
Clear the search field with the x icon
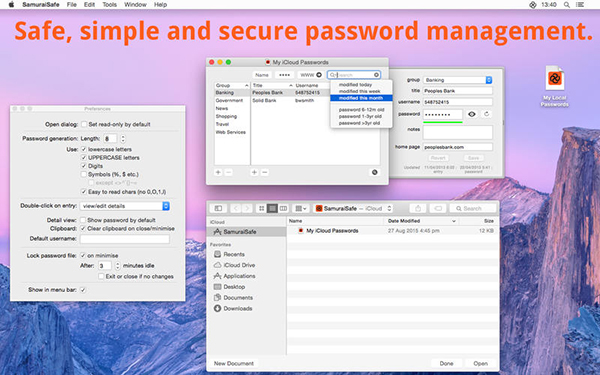coord(376,75)
